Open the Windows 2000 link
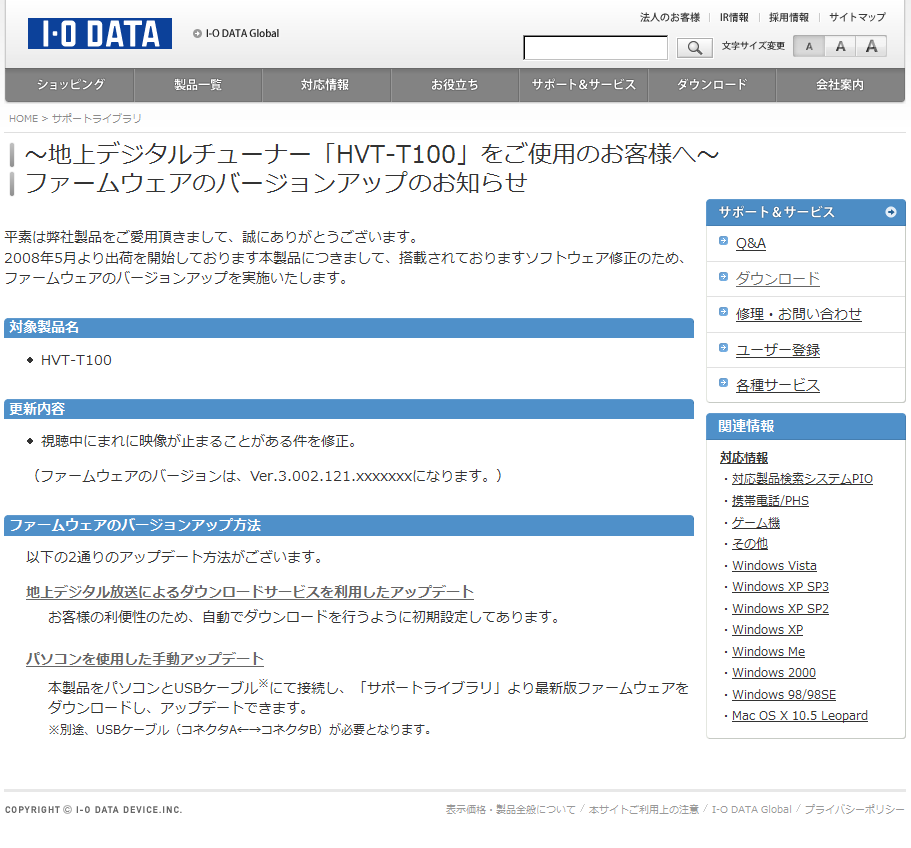The width and height of the screenshot is (911, 848). (x=774, y=673)
